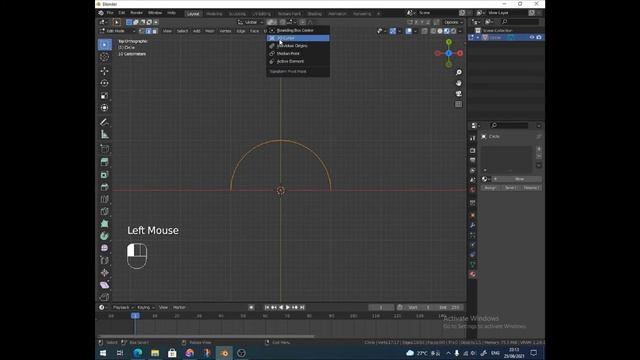Viewport: 640px width, 360px height.
Task: Toggle the camera view icon
Action: pyautogui.click(x=459, y=93)
